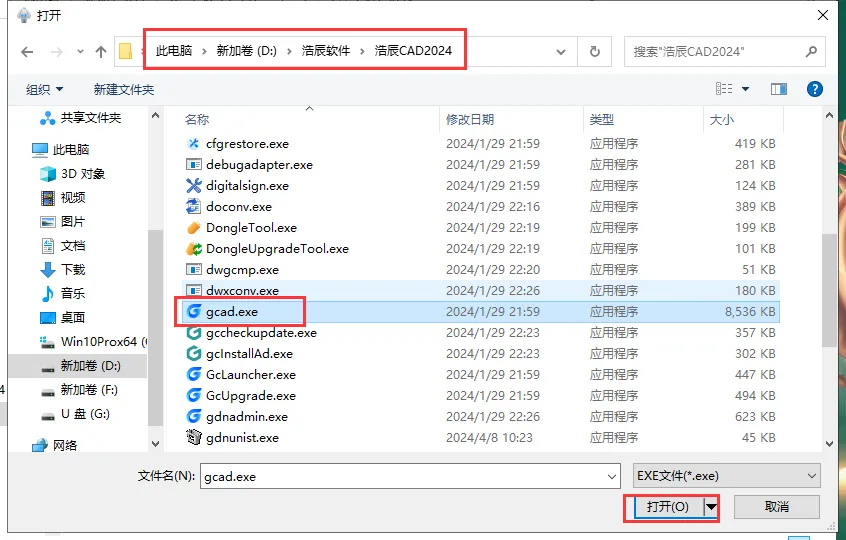Click the search magnifier icon
The width and height of the screenshot is (846, 540).
click(811, 51)
